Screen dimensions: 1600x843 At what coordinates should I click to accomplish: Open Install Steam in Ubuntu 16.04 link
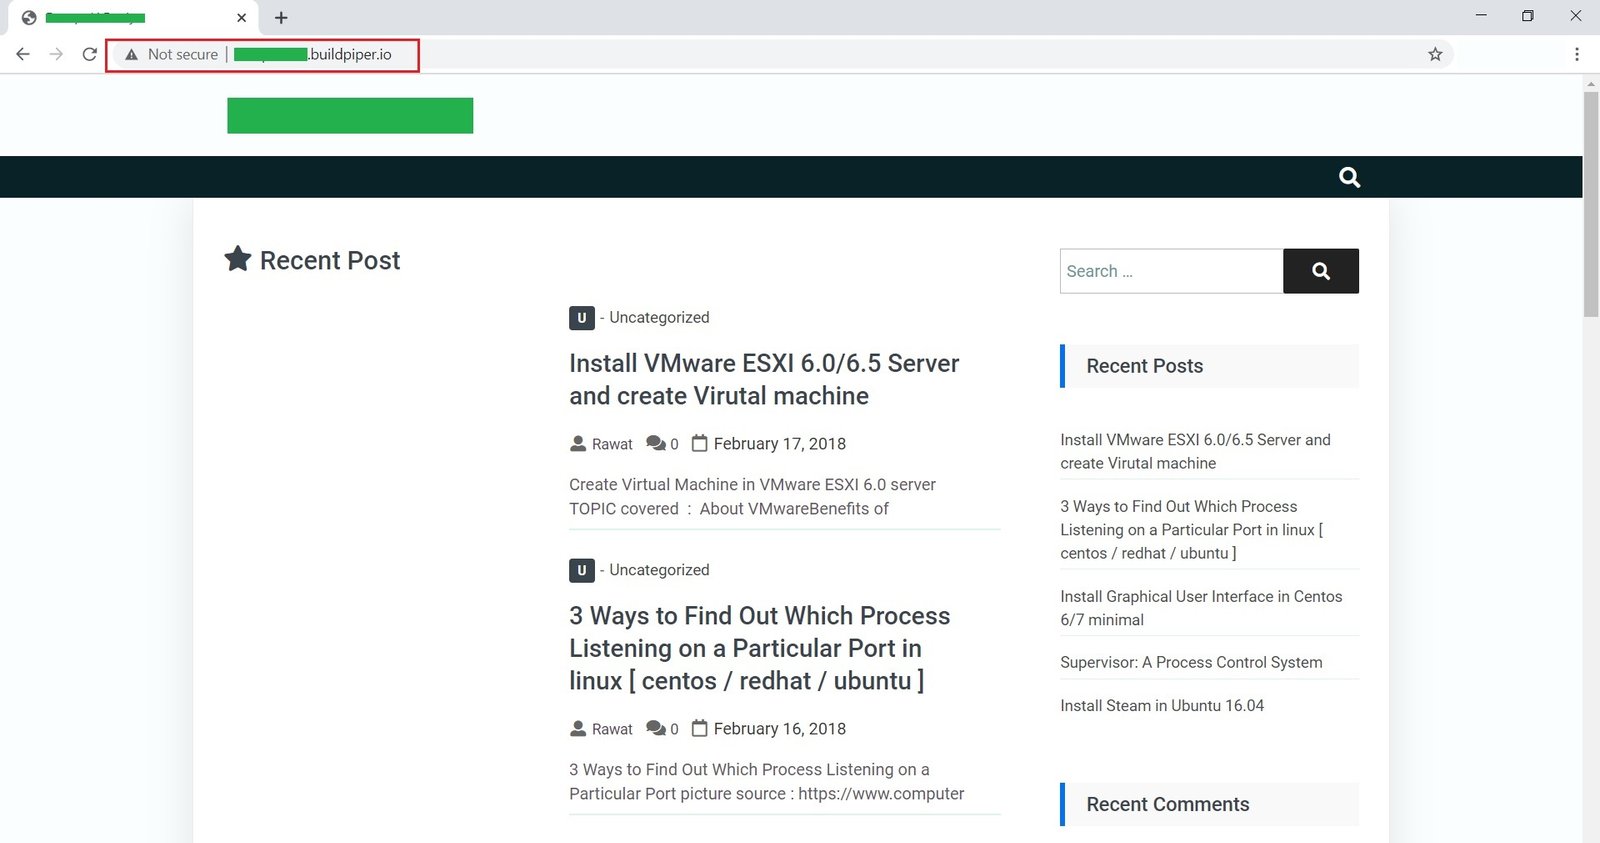(x=1161, y=705)
